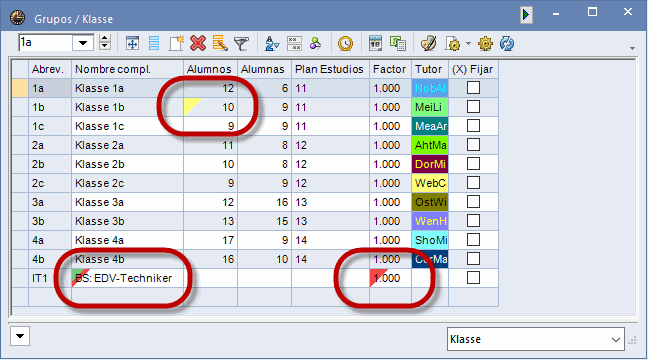Select dark red tutor cell DorMi
Viewport: 648px width, 360px height.
430,164
